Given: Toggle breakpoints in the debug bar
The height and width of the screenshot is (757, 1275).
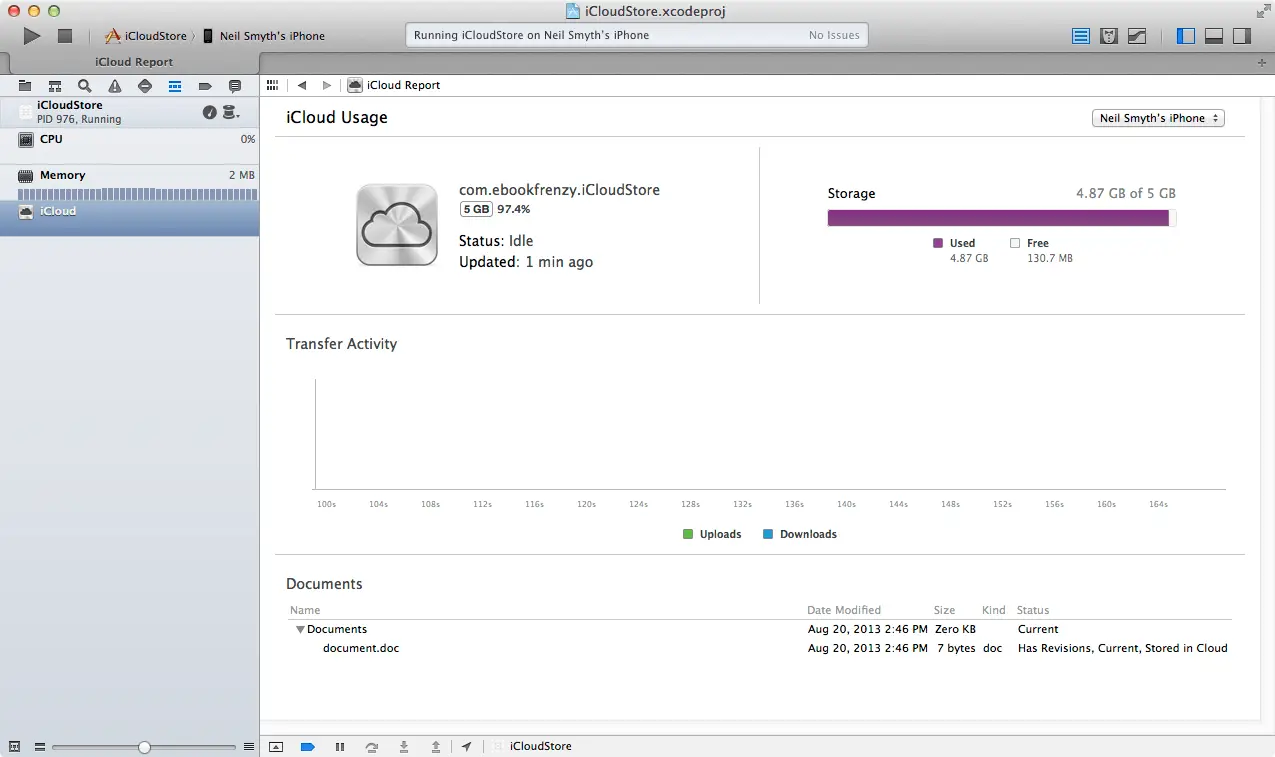Looking at the screenshot, I should coord(308,747).
